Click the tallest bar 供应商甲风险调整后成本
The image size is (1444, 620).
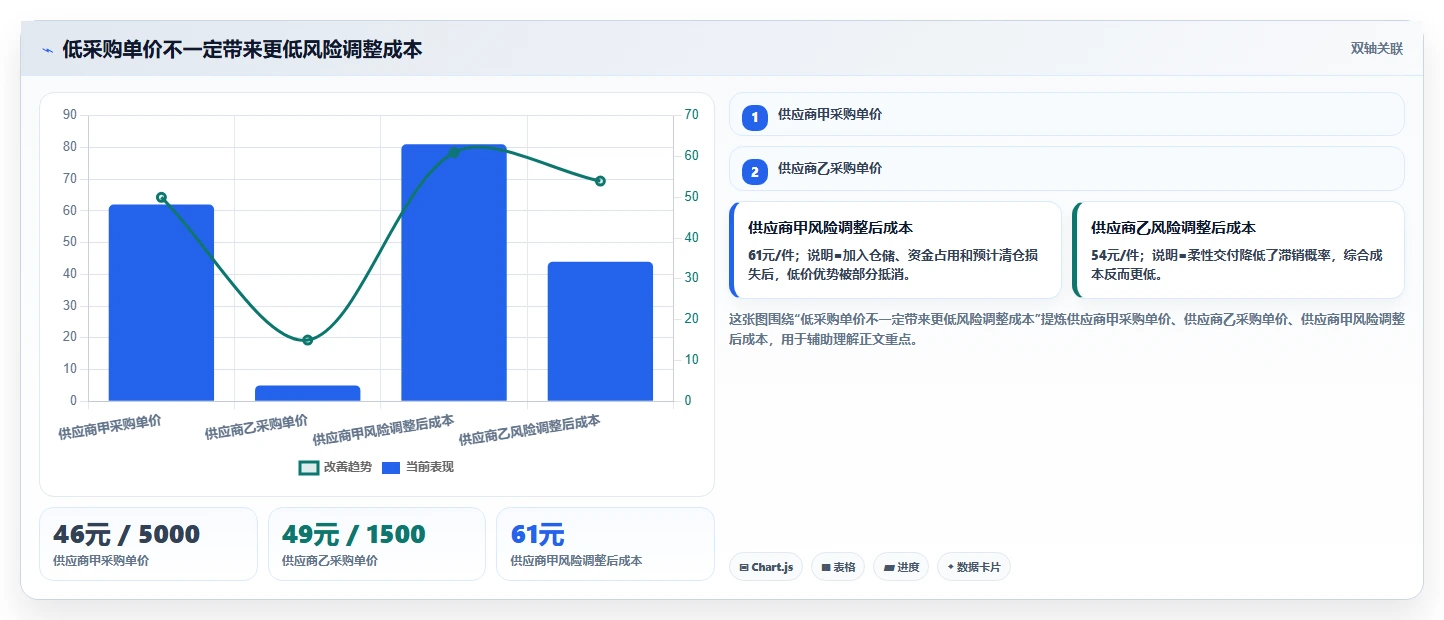454,273
